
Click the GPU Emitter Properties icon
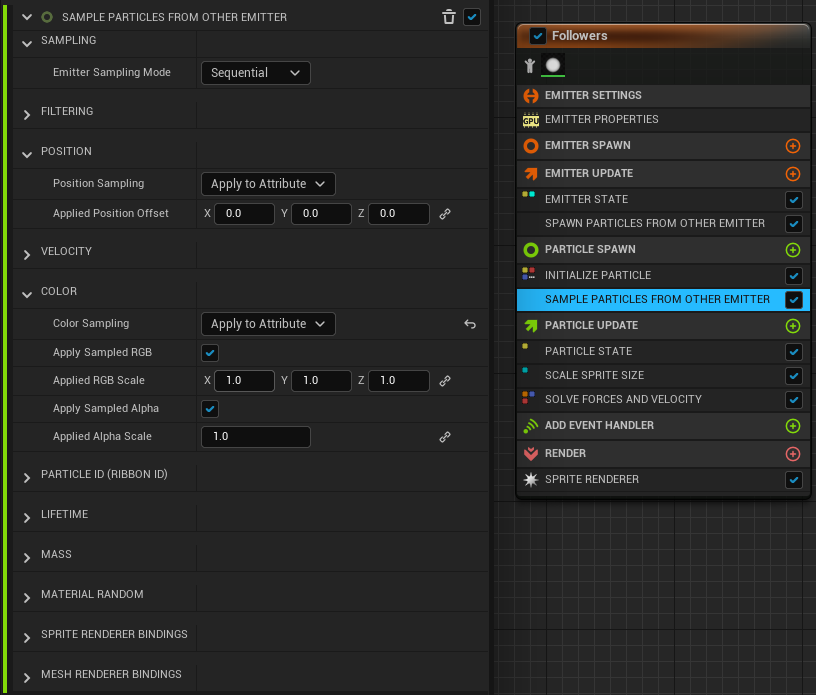pyautogui.click(x=530, y=119)
